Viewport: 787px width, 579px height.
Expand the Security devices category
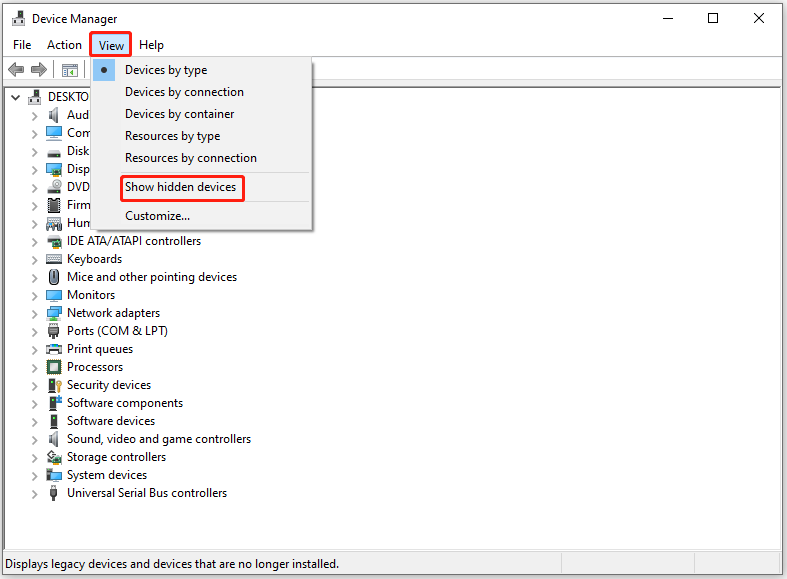point(34,386)
